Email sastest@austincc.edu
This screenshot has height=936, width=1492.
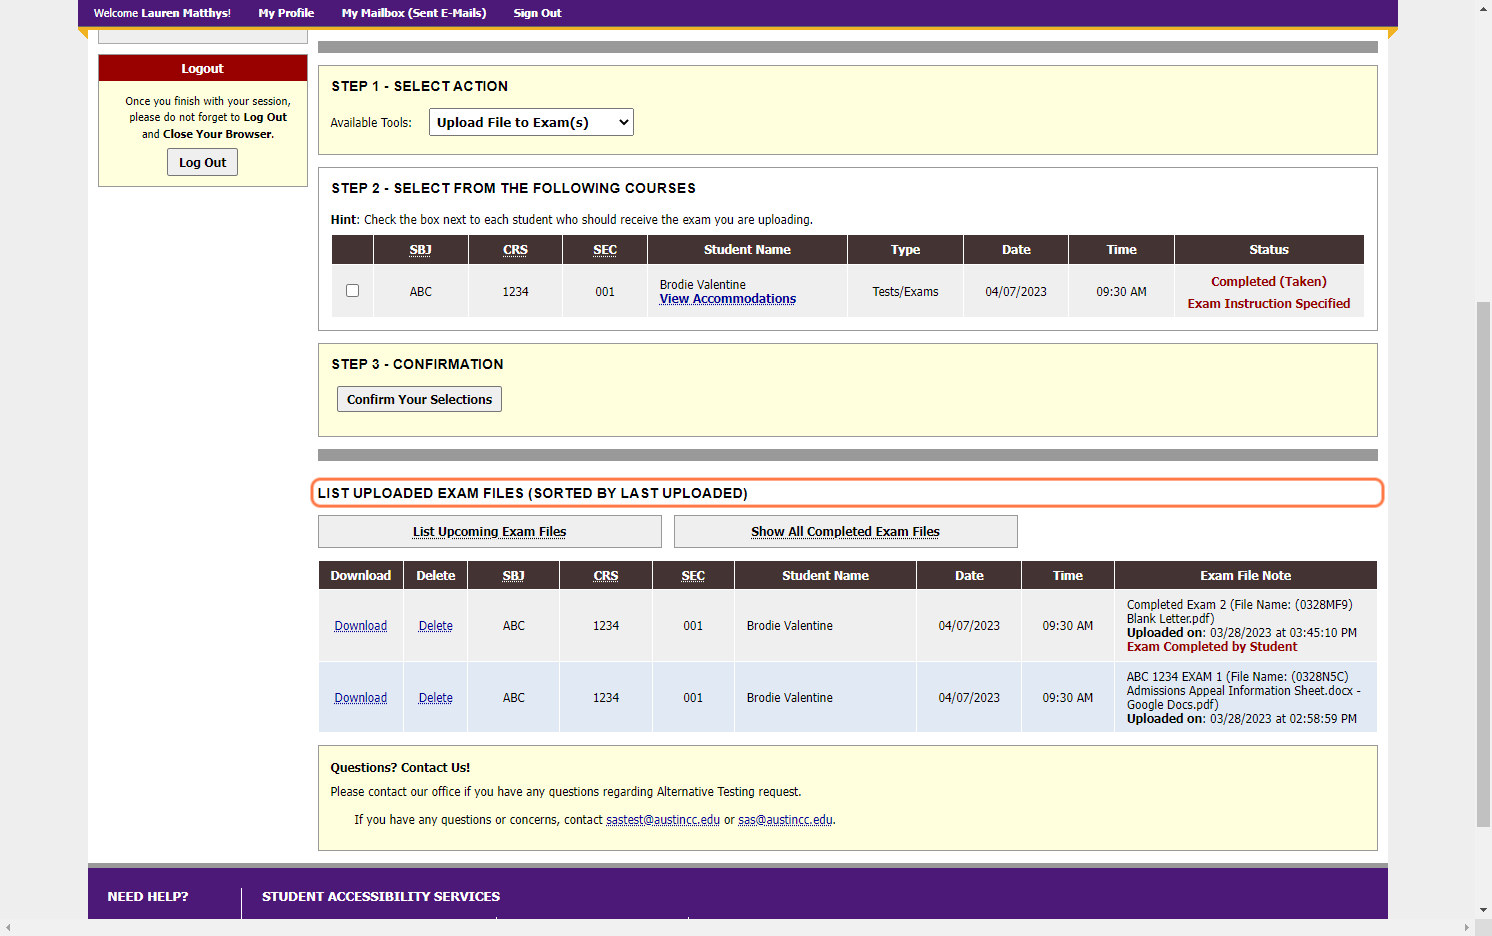pos(663,820)
